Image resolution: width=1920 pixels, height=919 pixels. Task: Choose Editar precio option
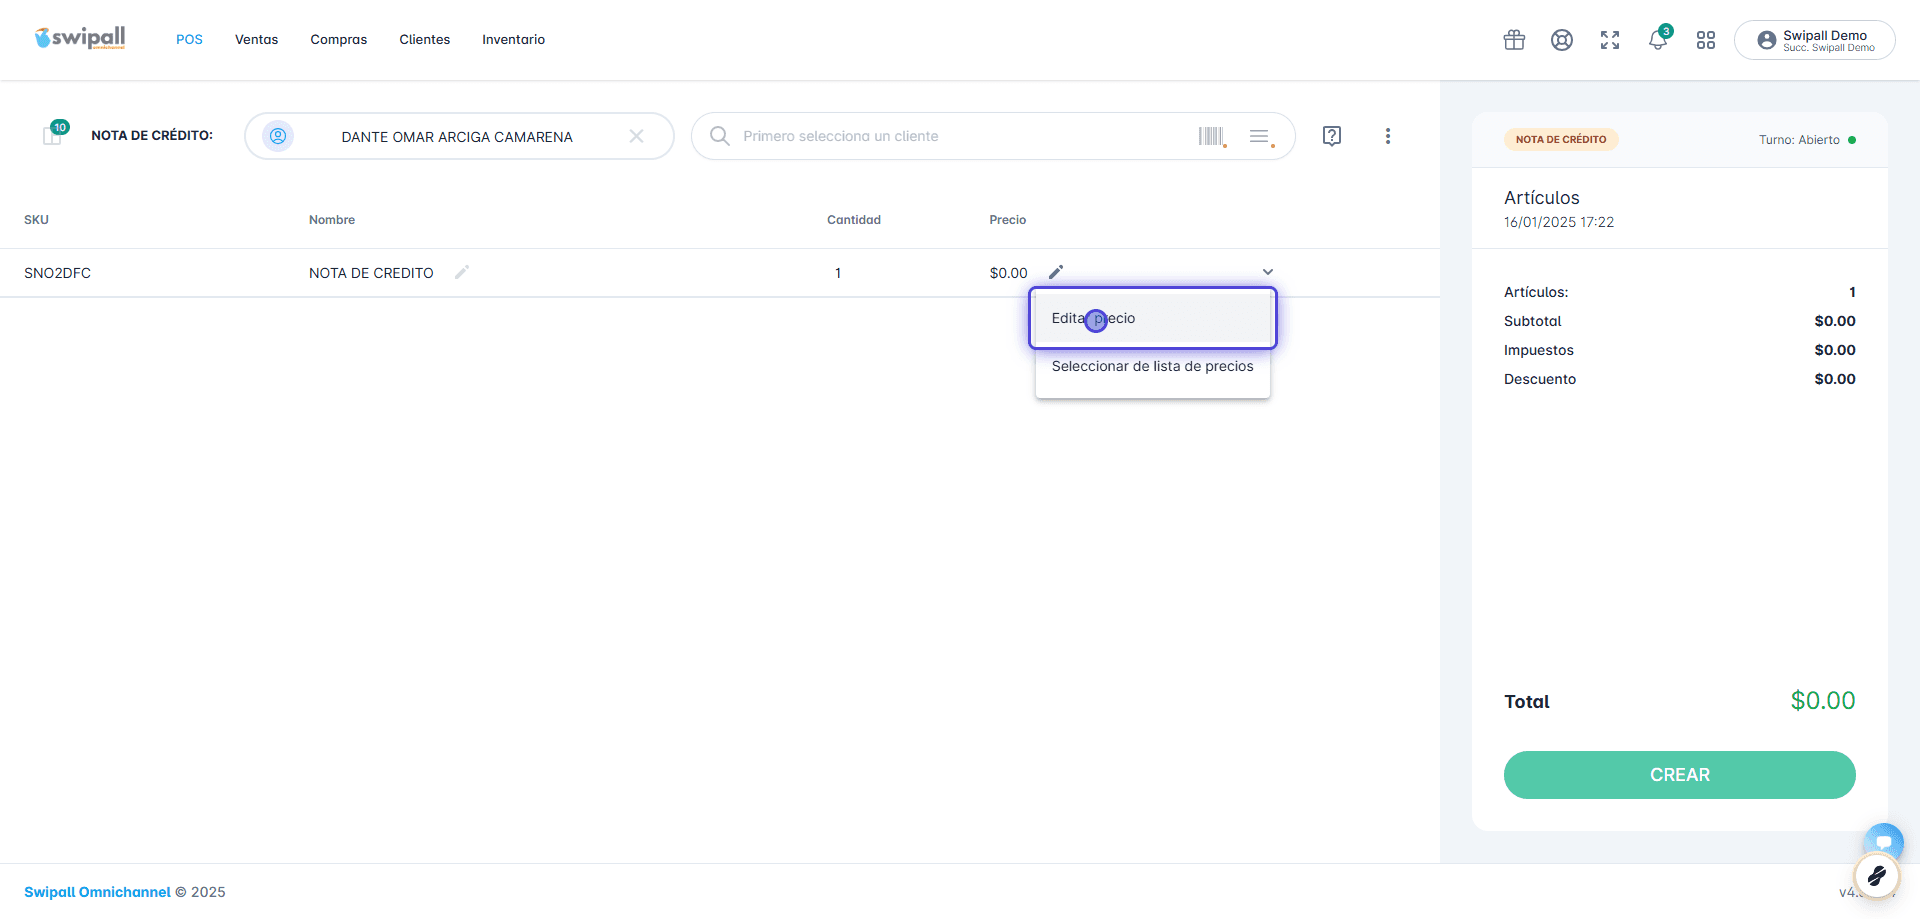[1153, 318]
